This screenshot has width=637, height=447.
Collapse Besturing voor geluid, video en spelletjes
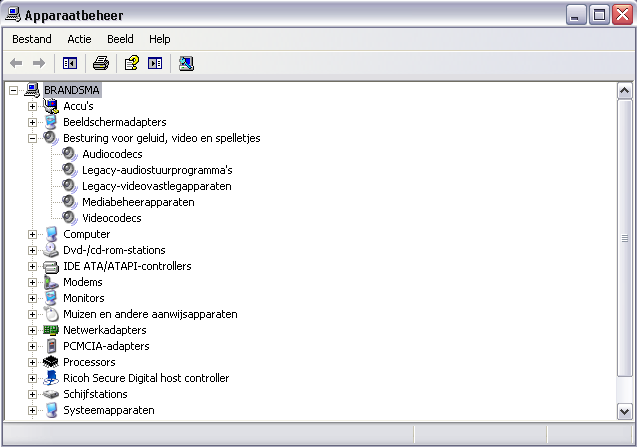(32, 139)
